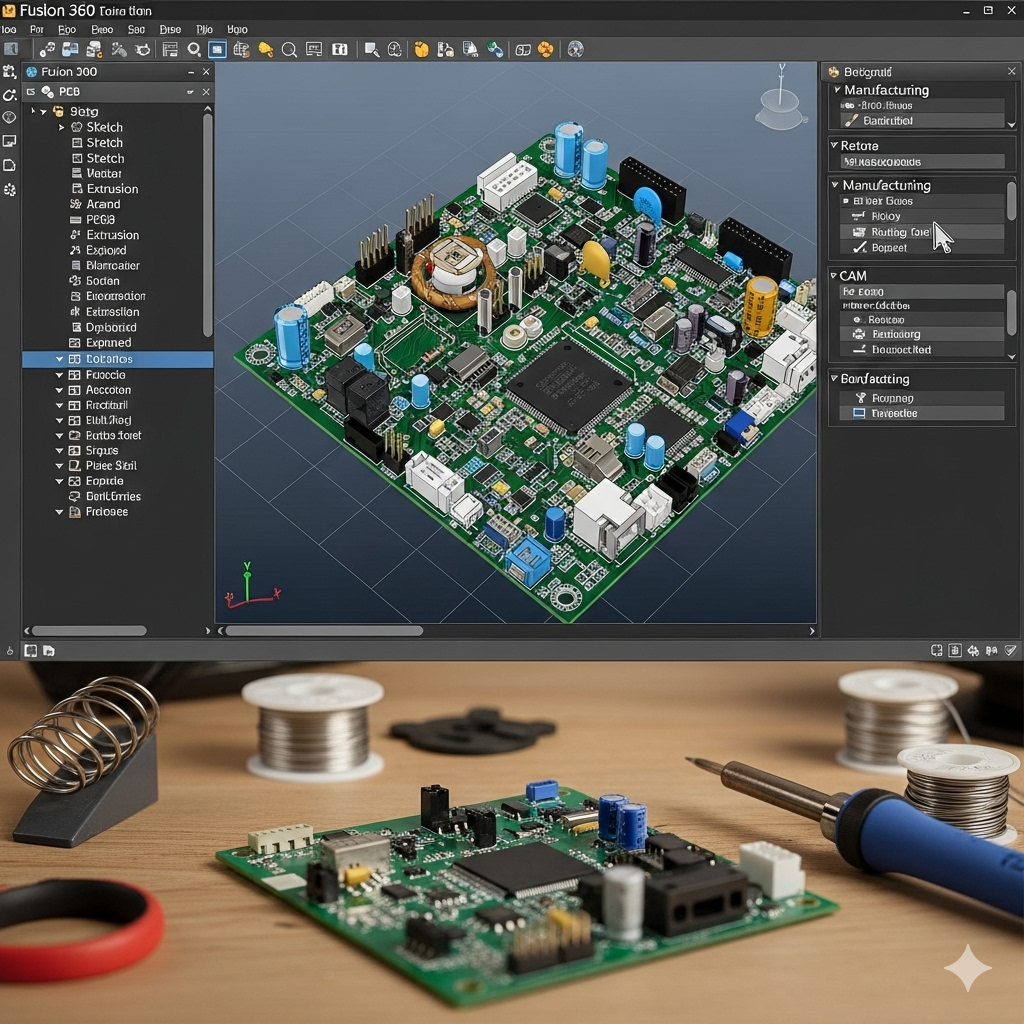Expand the first Sketch node arrow
This screenshot has width=1024, height=1024.
(61, 127)
